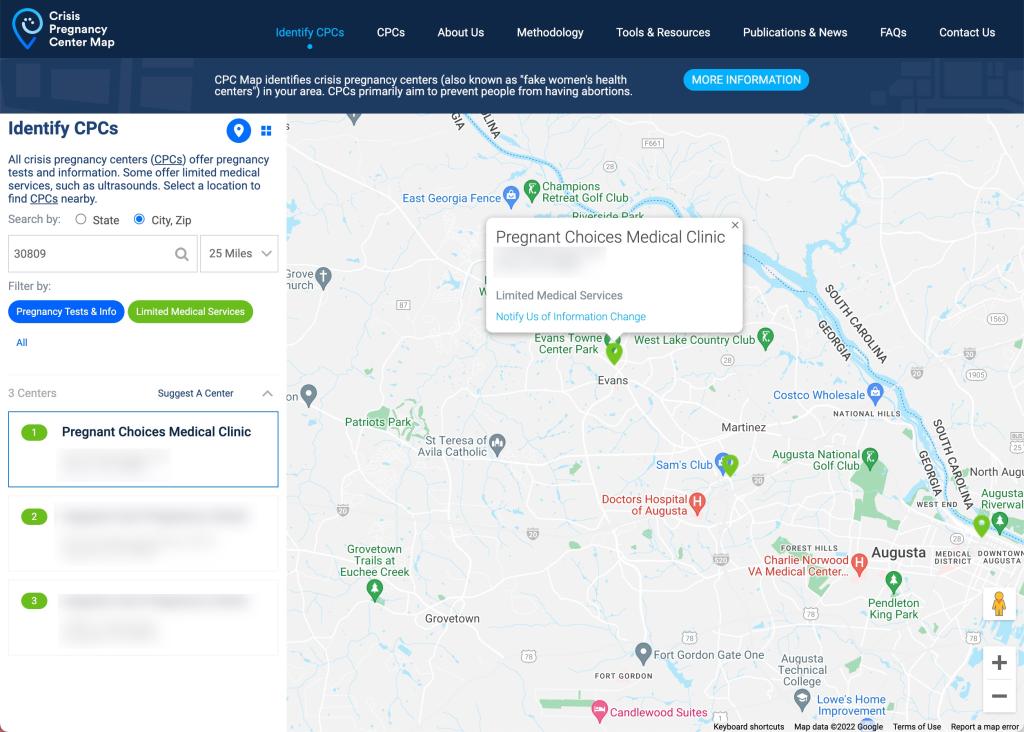
Task: Go to Tools & Resources menu
Action: coord(663,33)
